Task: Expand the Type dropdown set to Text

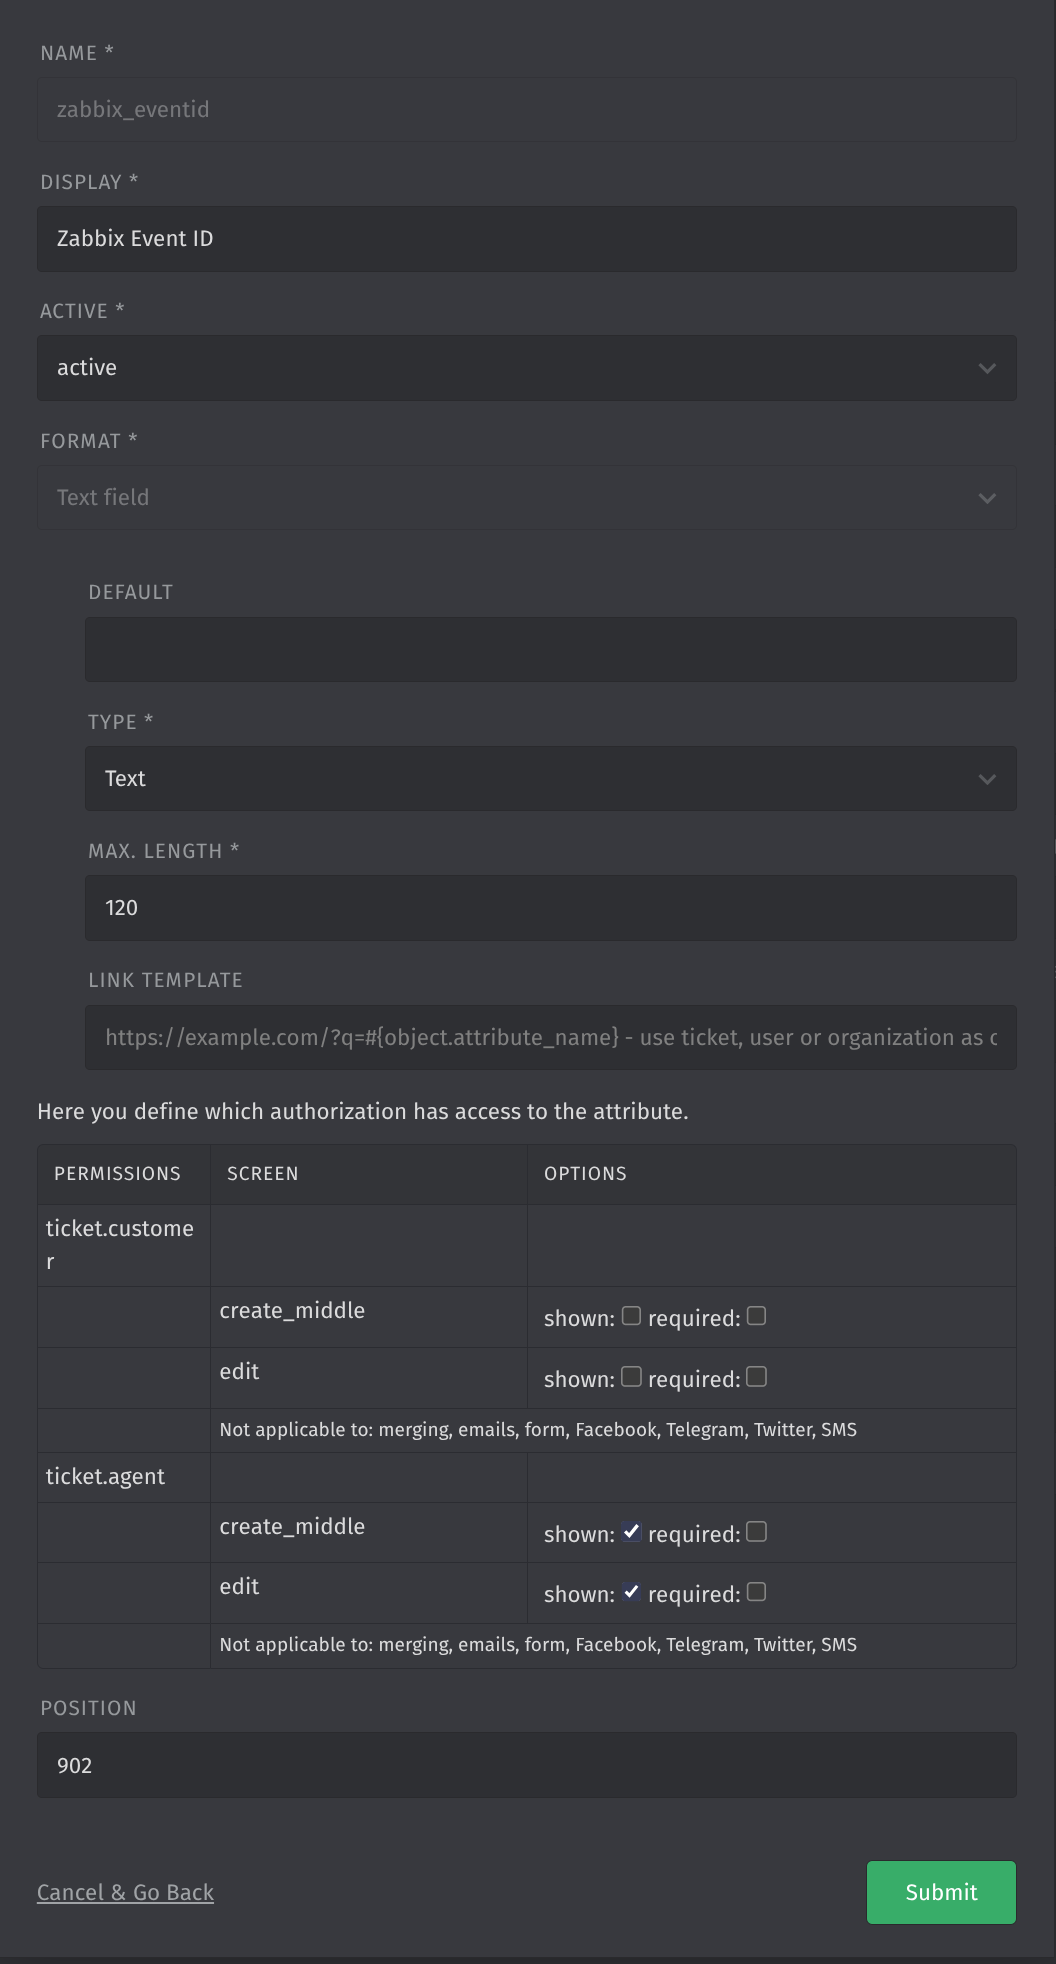Action: [x=550, y=778]
